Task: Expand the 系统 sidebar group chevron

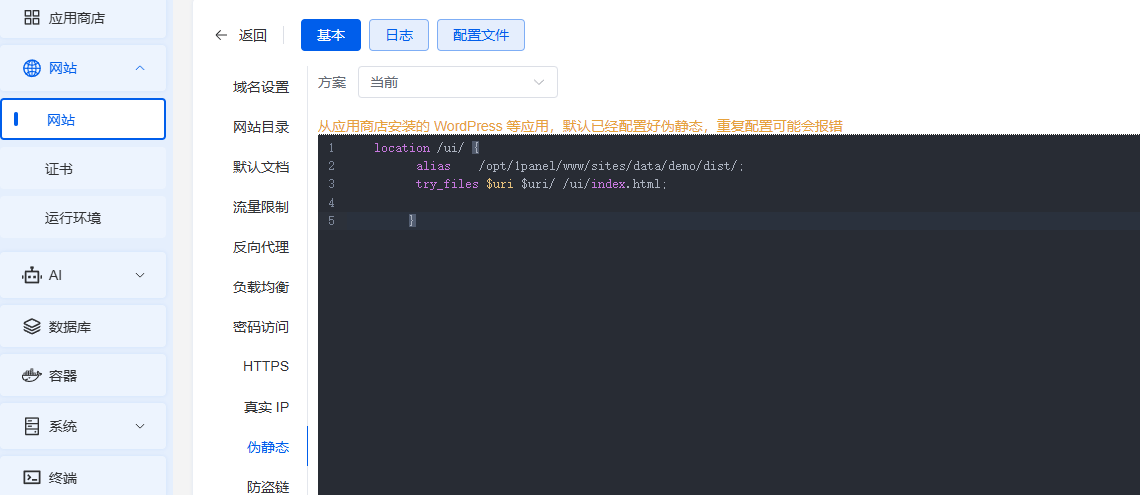Action: (x=140, y=426)
